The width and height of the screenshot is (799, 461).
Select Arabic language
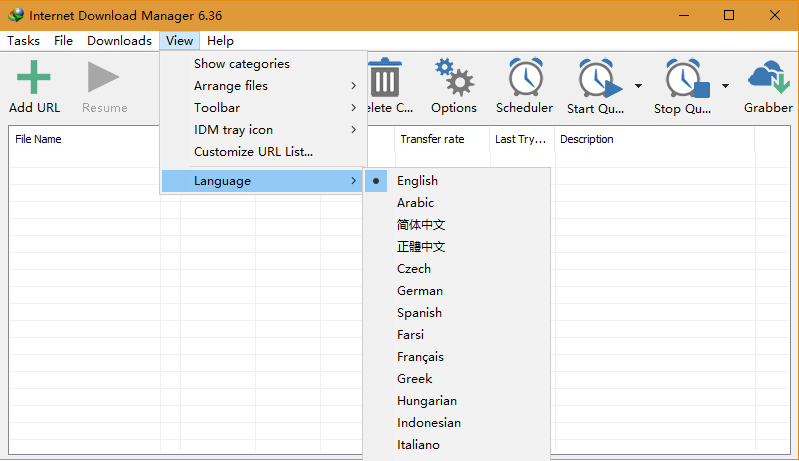pos(457,203)
